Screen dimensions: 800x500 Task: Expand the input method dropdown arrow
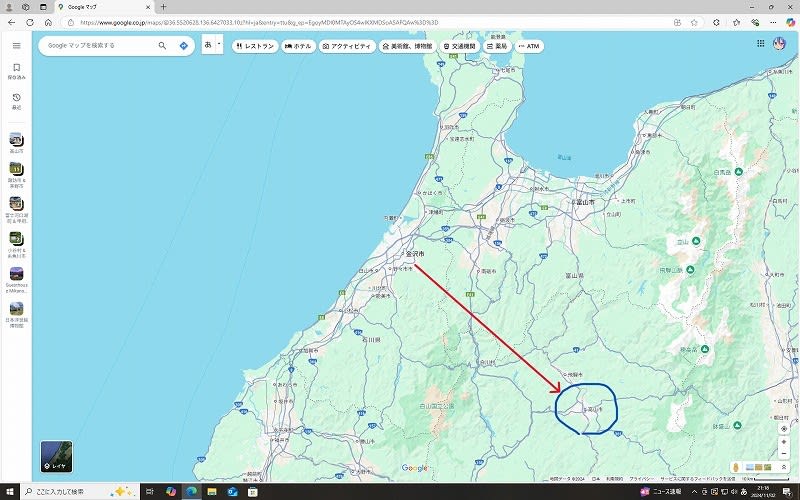point(219,44)
